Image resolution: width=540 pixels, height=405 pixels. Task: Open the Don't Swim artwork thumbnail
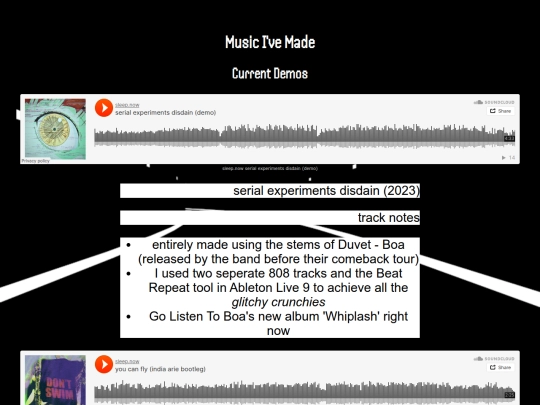(55, 380)
